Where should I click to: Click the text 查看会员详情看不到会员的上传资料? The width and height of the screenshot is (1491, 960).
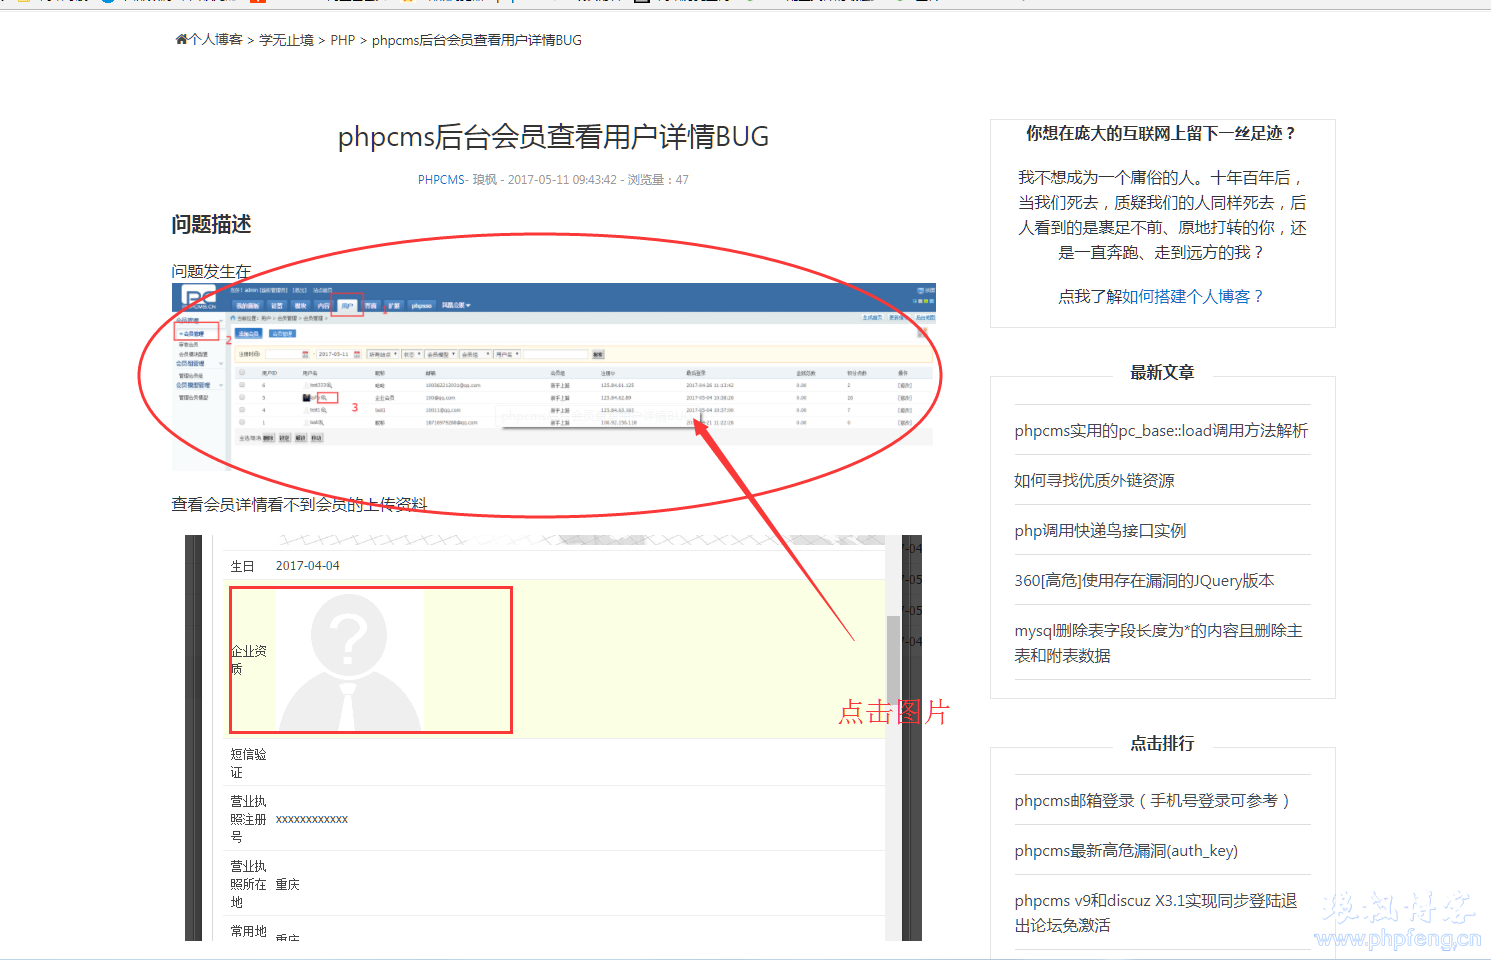pos(299,504)
